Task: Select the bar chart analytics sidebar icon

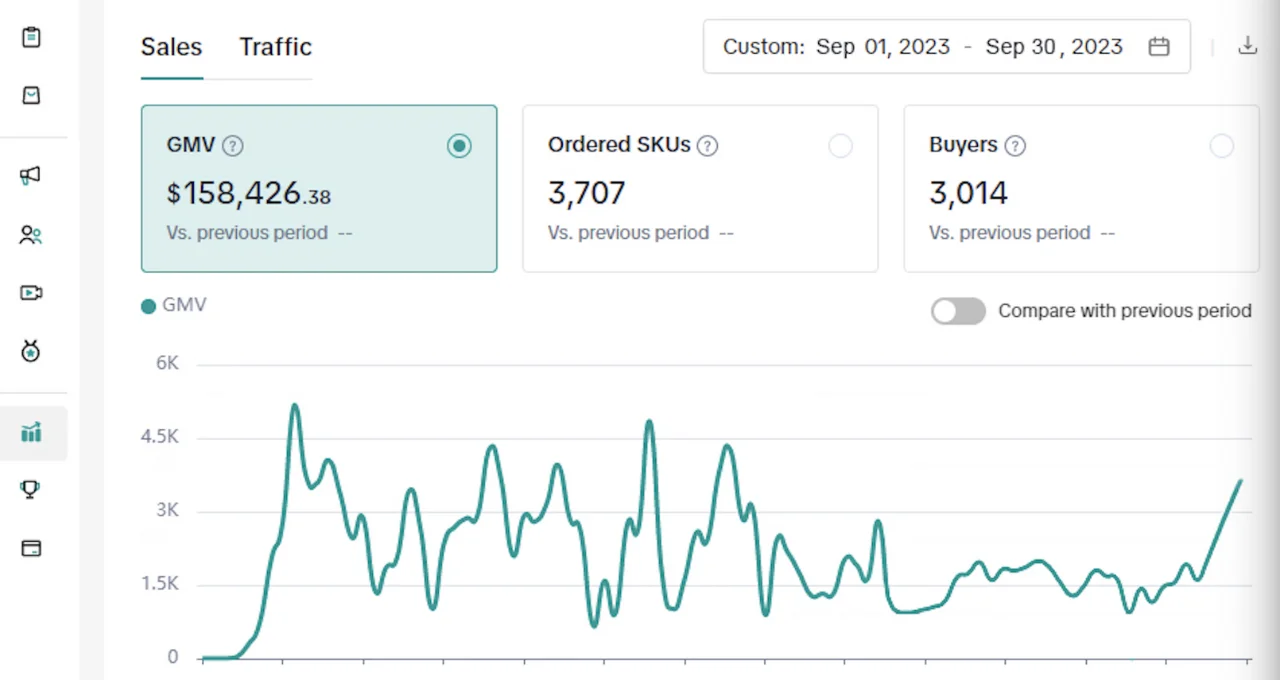Action: coord(31,433)
